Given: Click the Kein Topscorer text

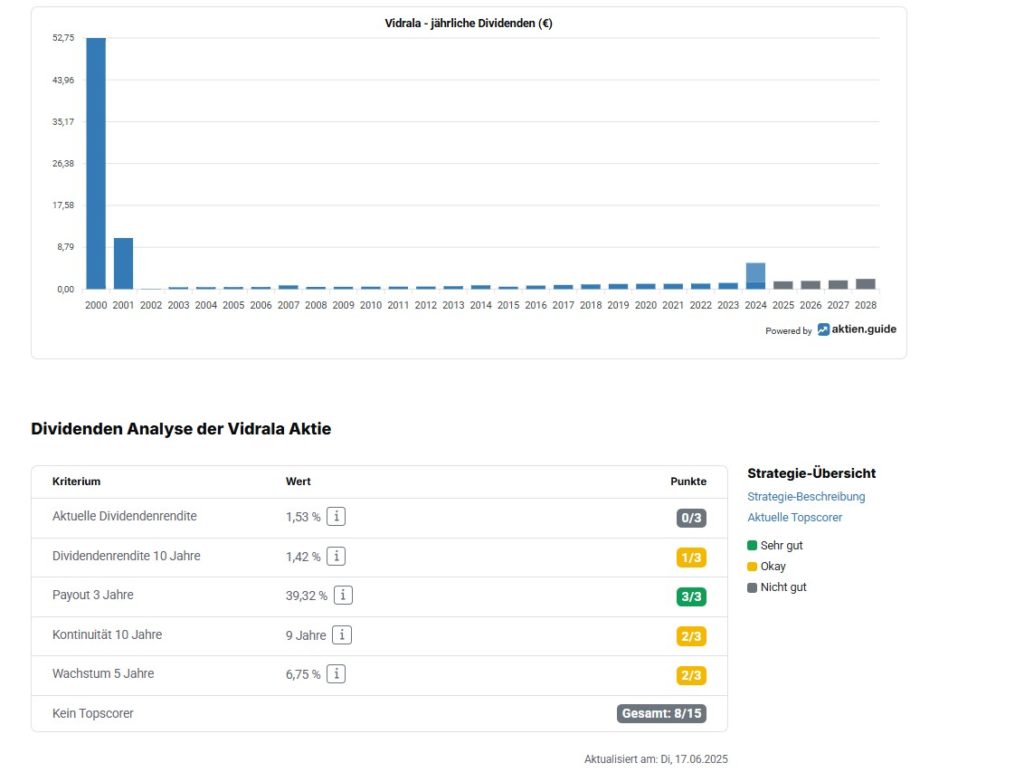Looking at the screenshot, I should pos(93,713).
